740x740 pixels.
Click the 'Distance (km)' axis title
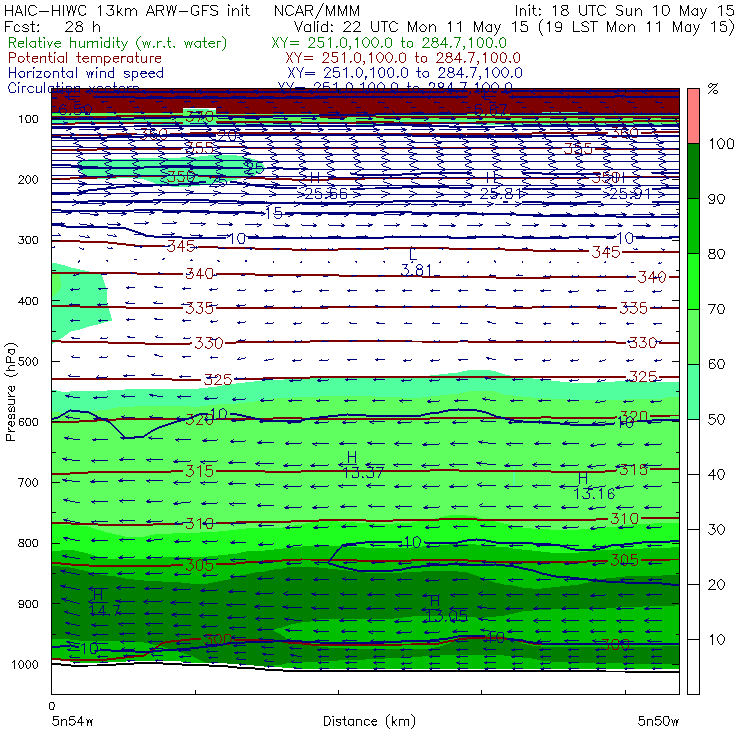369,721
